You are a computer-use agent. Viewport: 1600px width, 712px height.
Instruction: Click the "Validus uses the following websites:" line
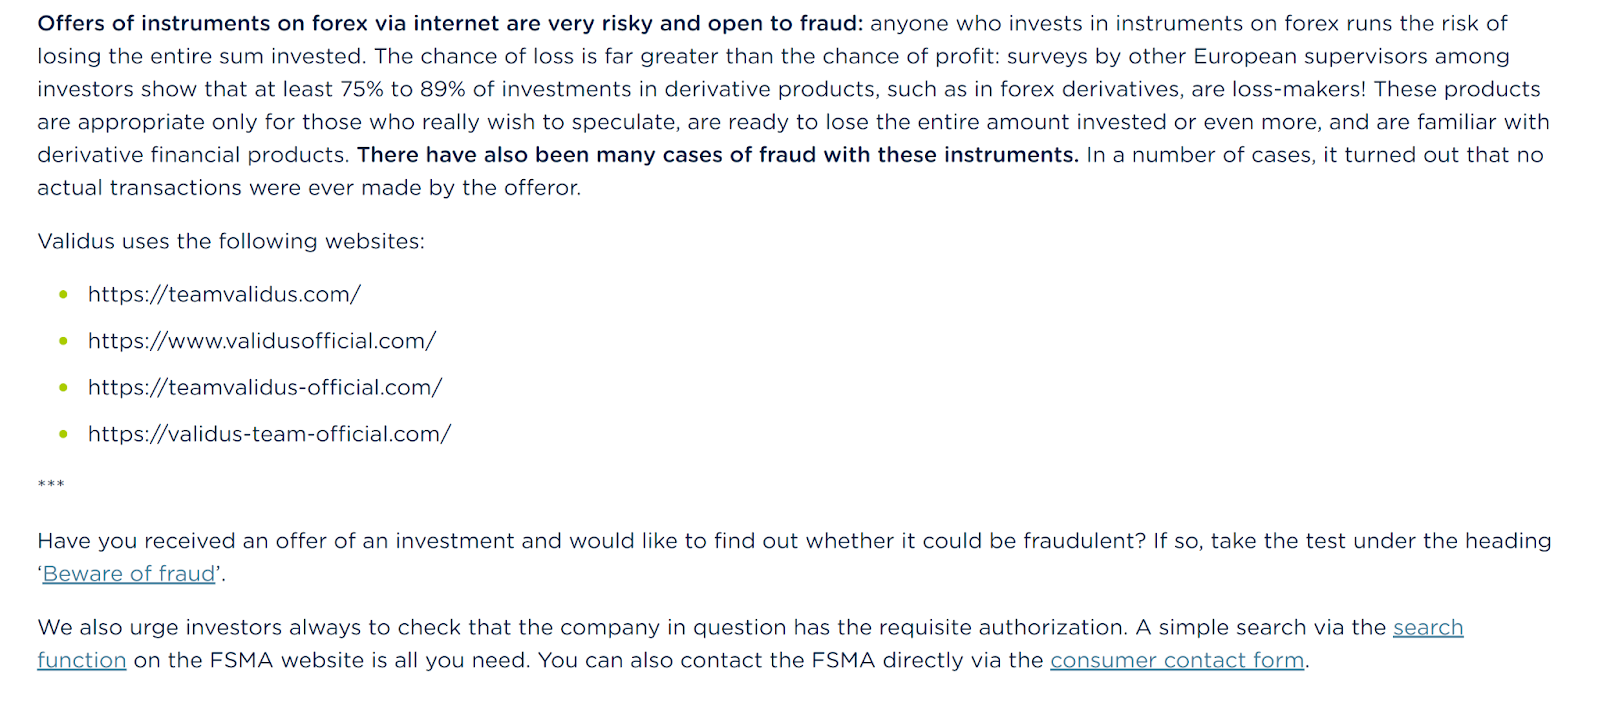pos(231,241)
